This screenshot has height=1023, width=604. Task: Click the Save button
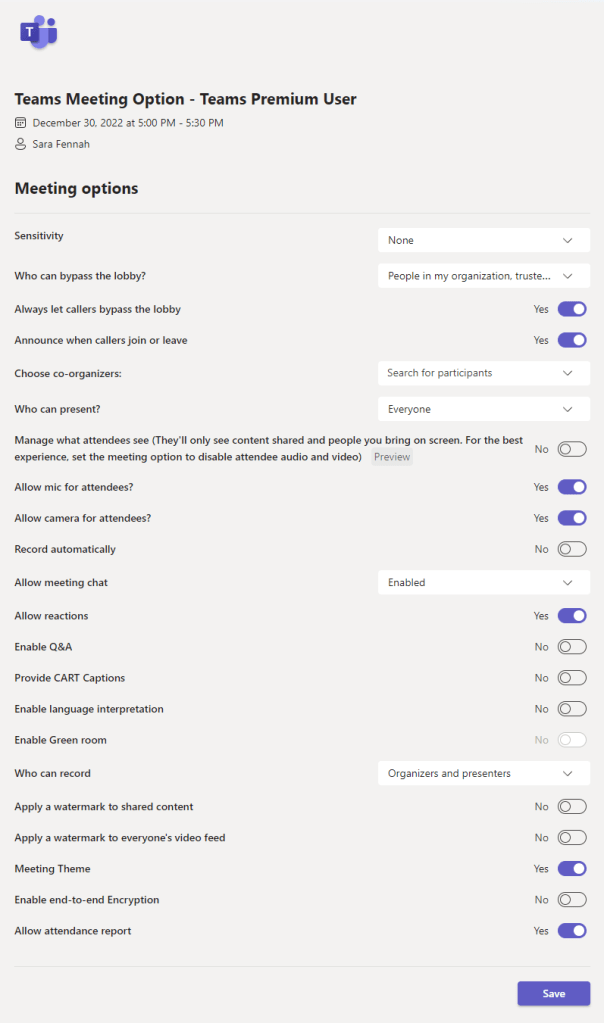tap(553, 993)
